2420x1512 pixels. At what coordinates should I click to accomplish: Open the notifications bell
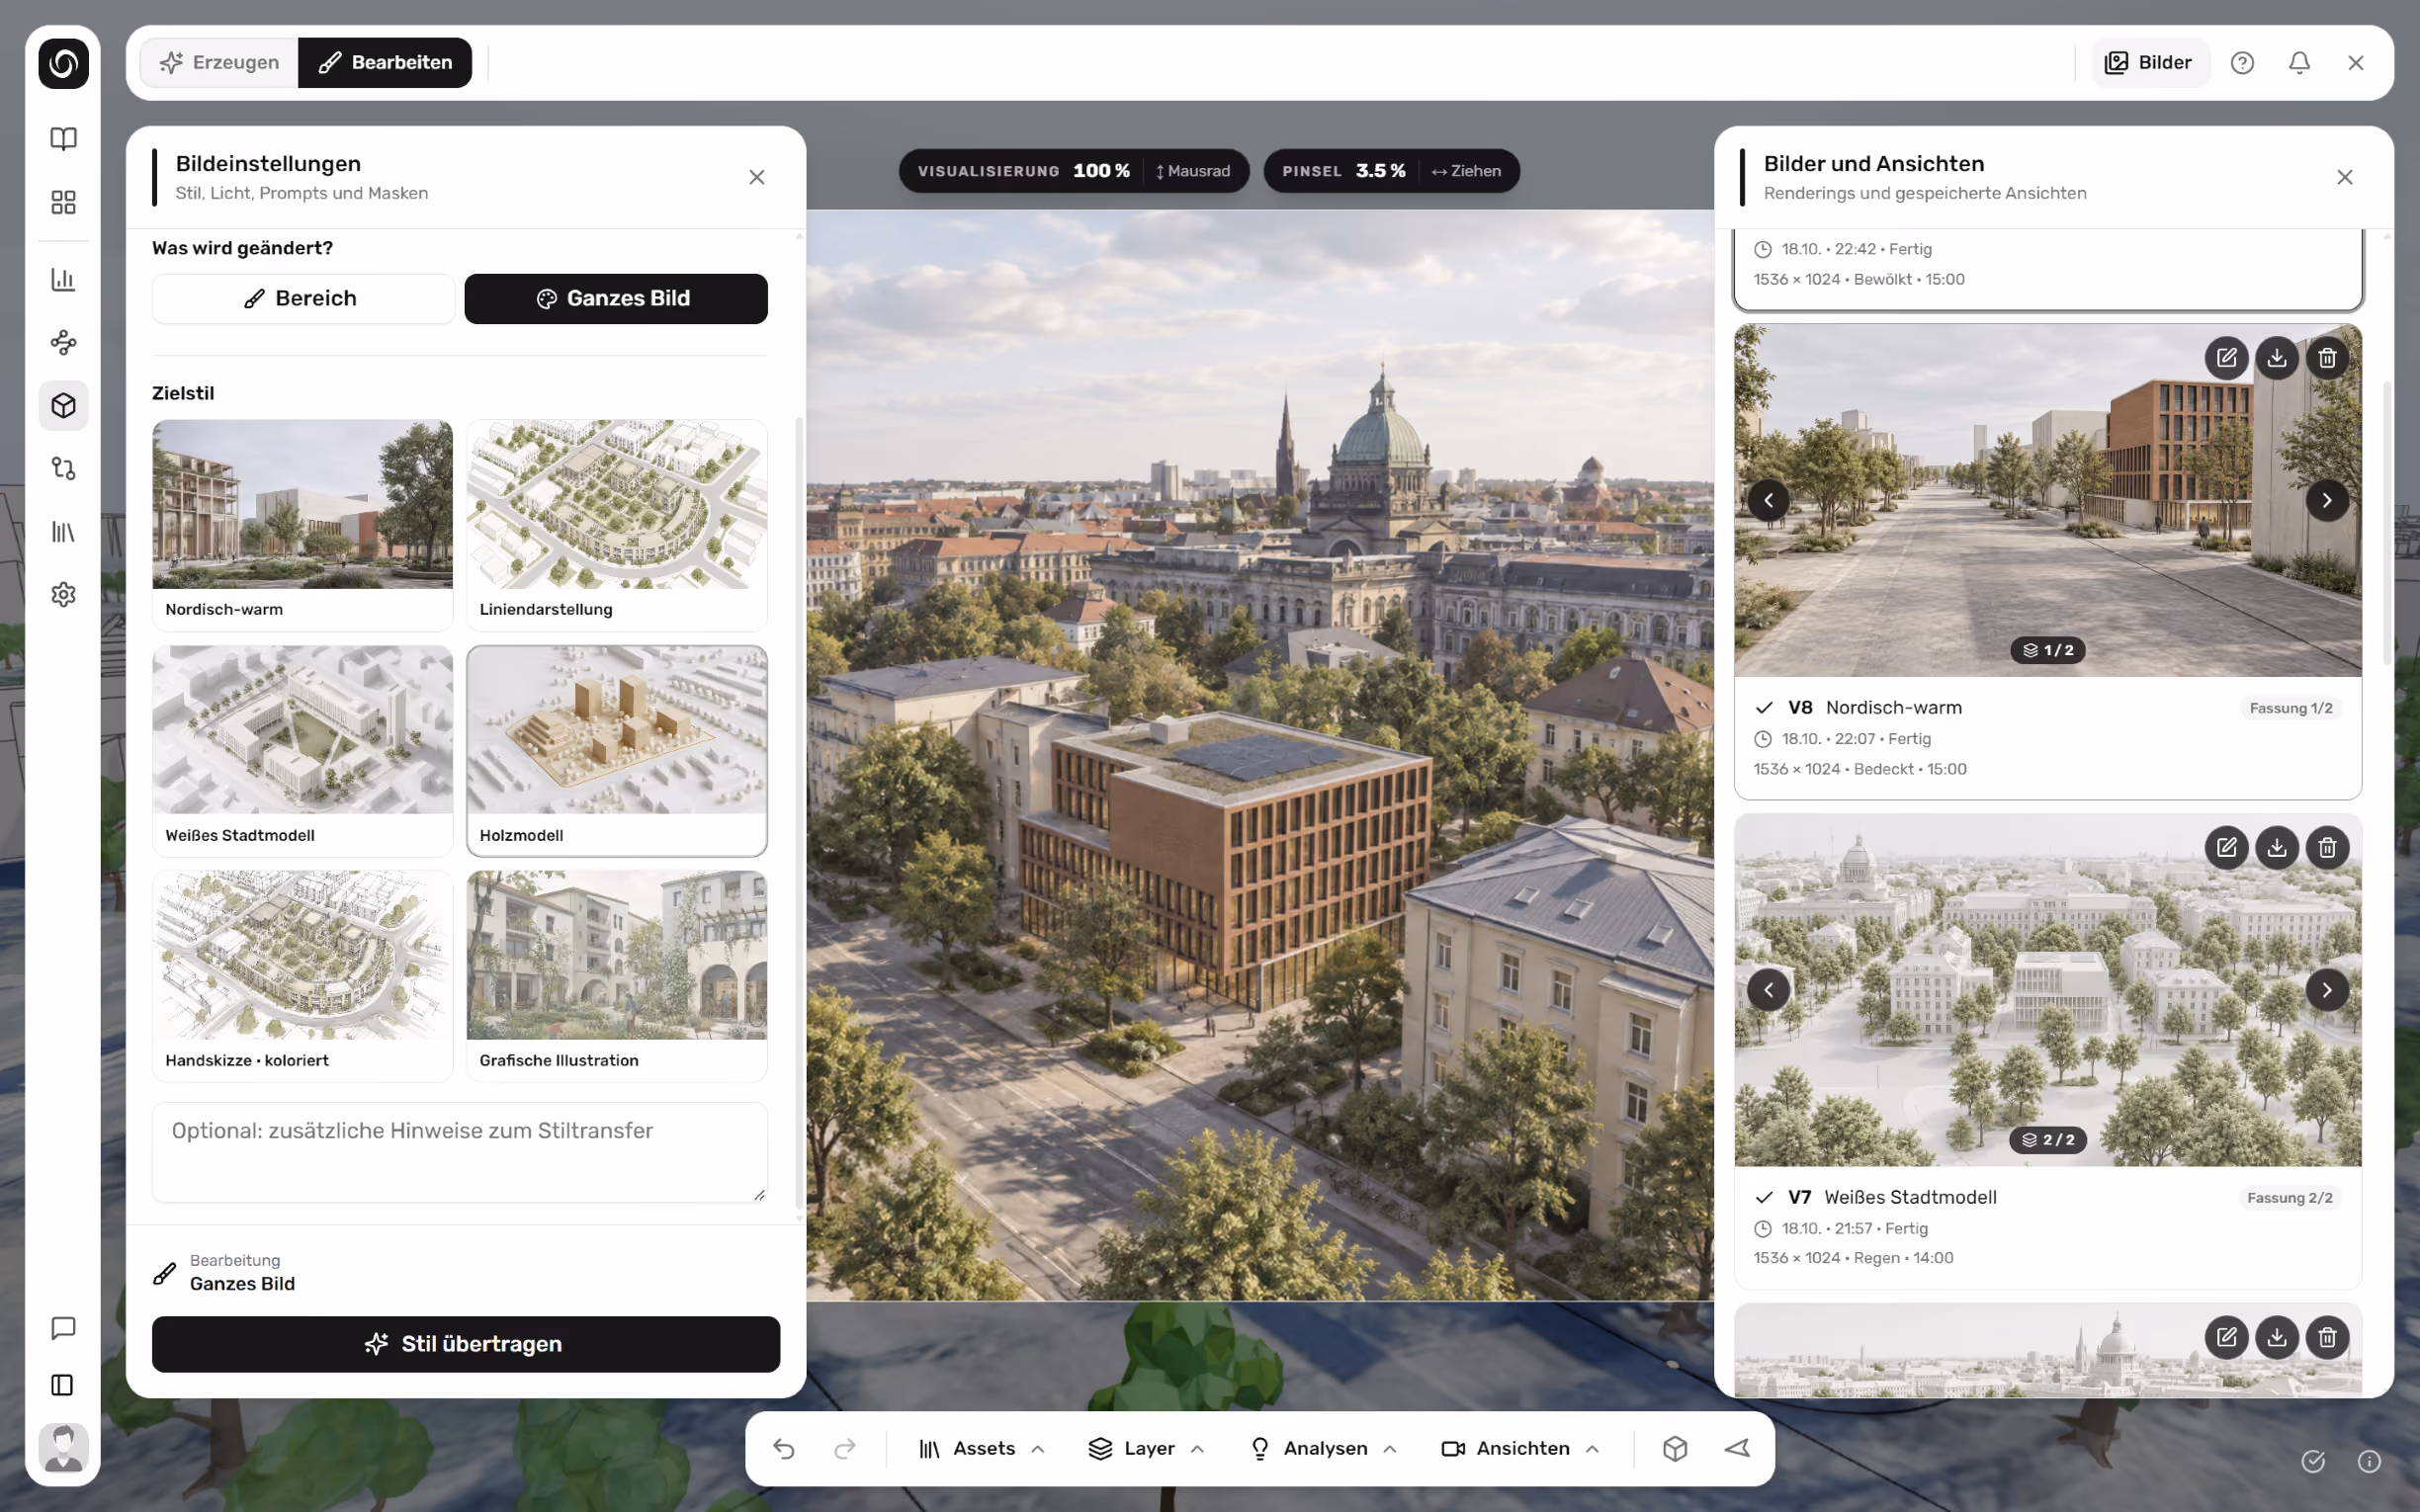click(x=2299, y=63)
